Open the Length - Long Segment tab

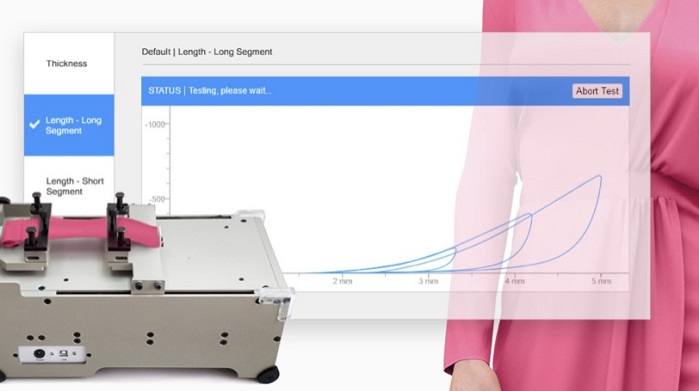(69, 125)
